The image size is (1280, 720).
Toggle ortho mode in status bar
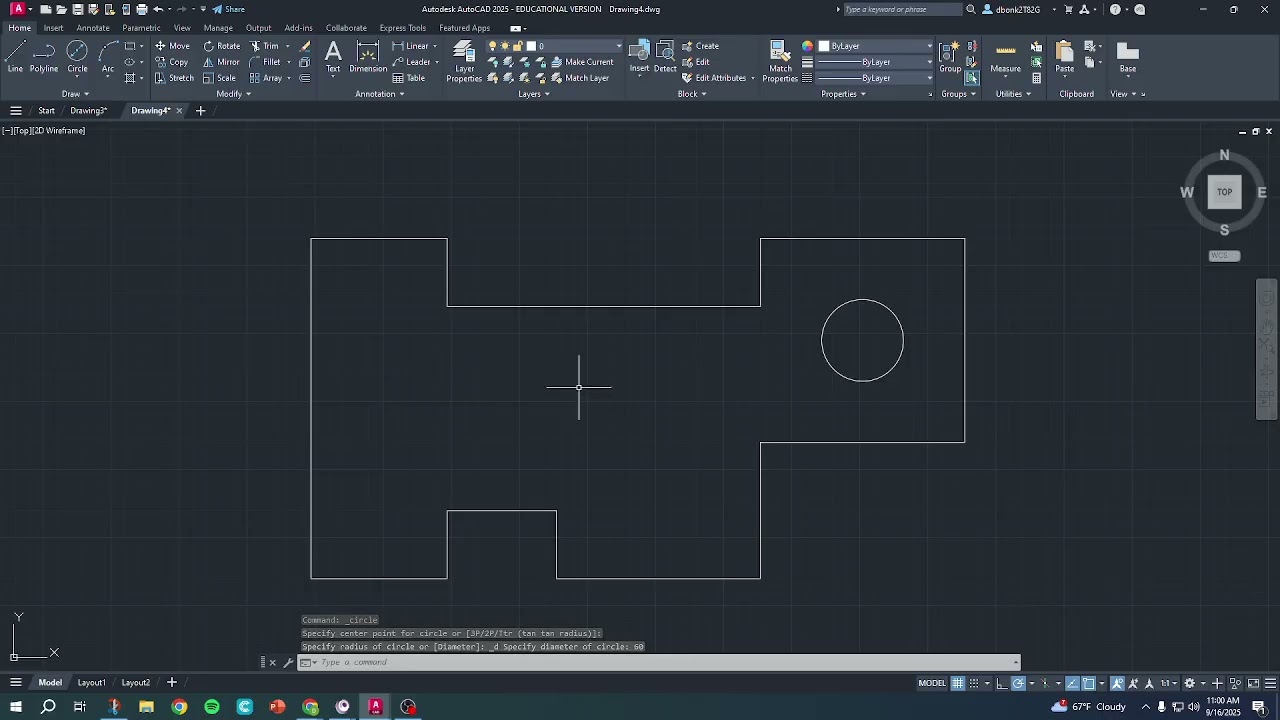point(1002,683)
